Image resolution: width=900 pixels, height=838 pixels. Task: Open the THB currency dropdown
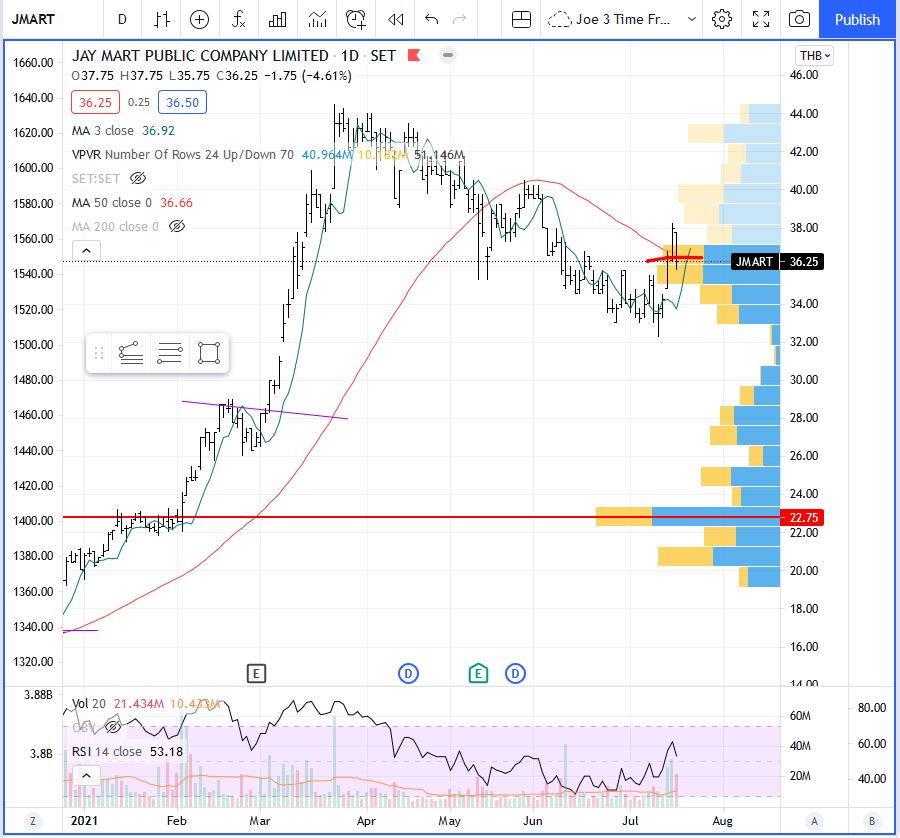814,56
